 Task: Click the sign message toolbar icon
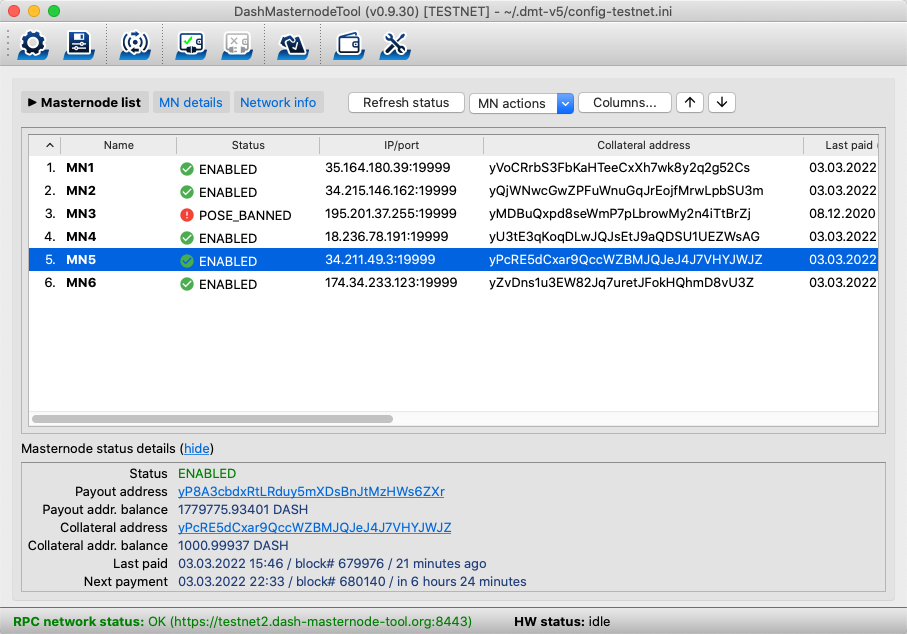click(x=293, y=45)
